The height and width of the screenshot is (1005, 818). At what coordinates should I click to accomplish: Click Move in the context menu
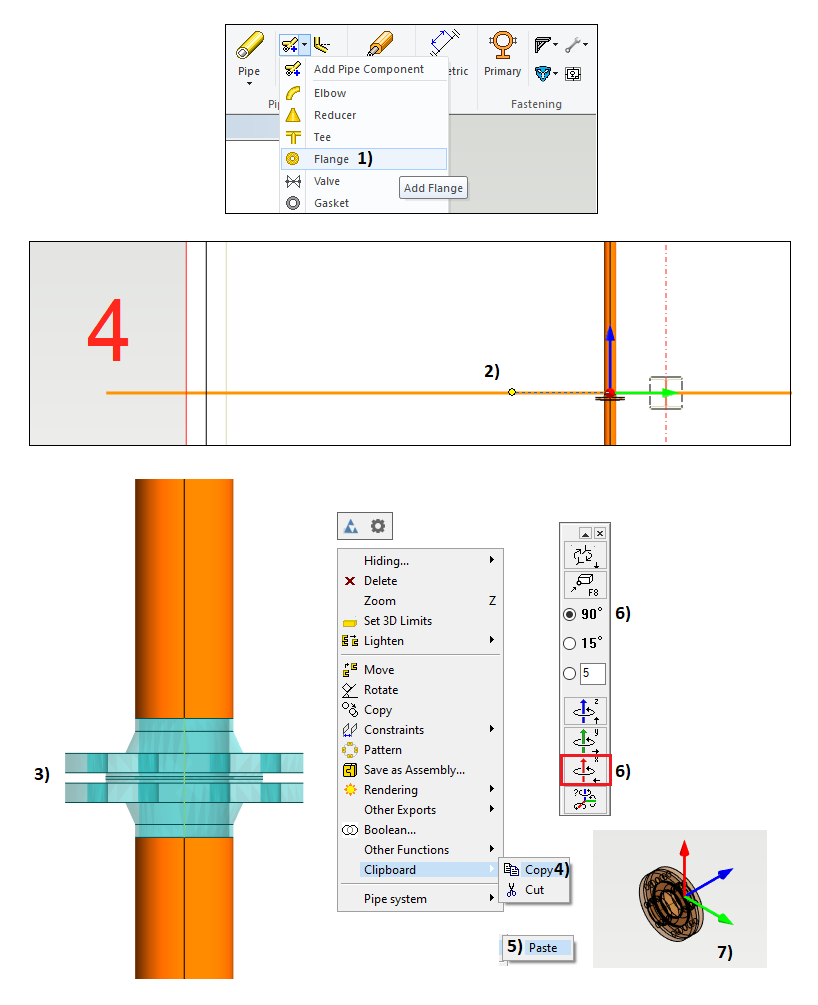pos(420,670)
